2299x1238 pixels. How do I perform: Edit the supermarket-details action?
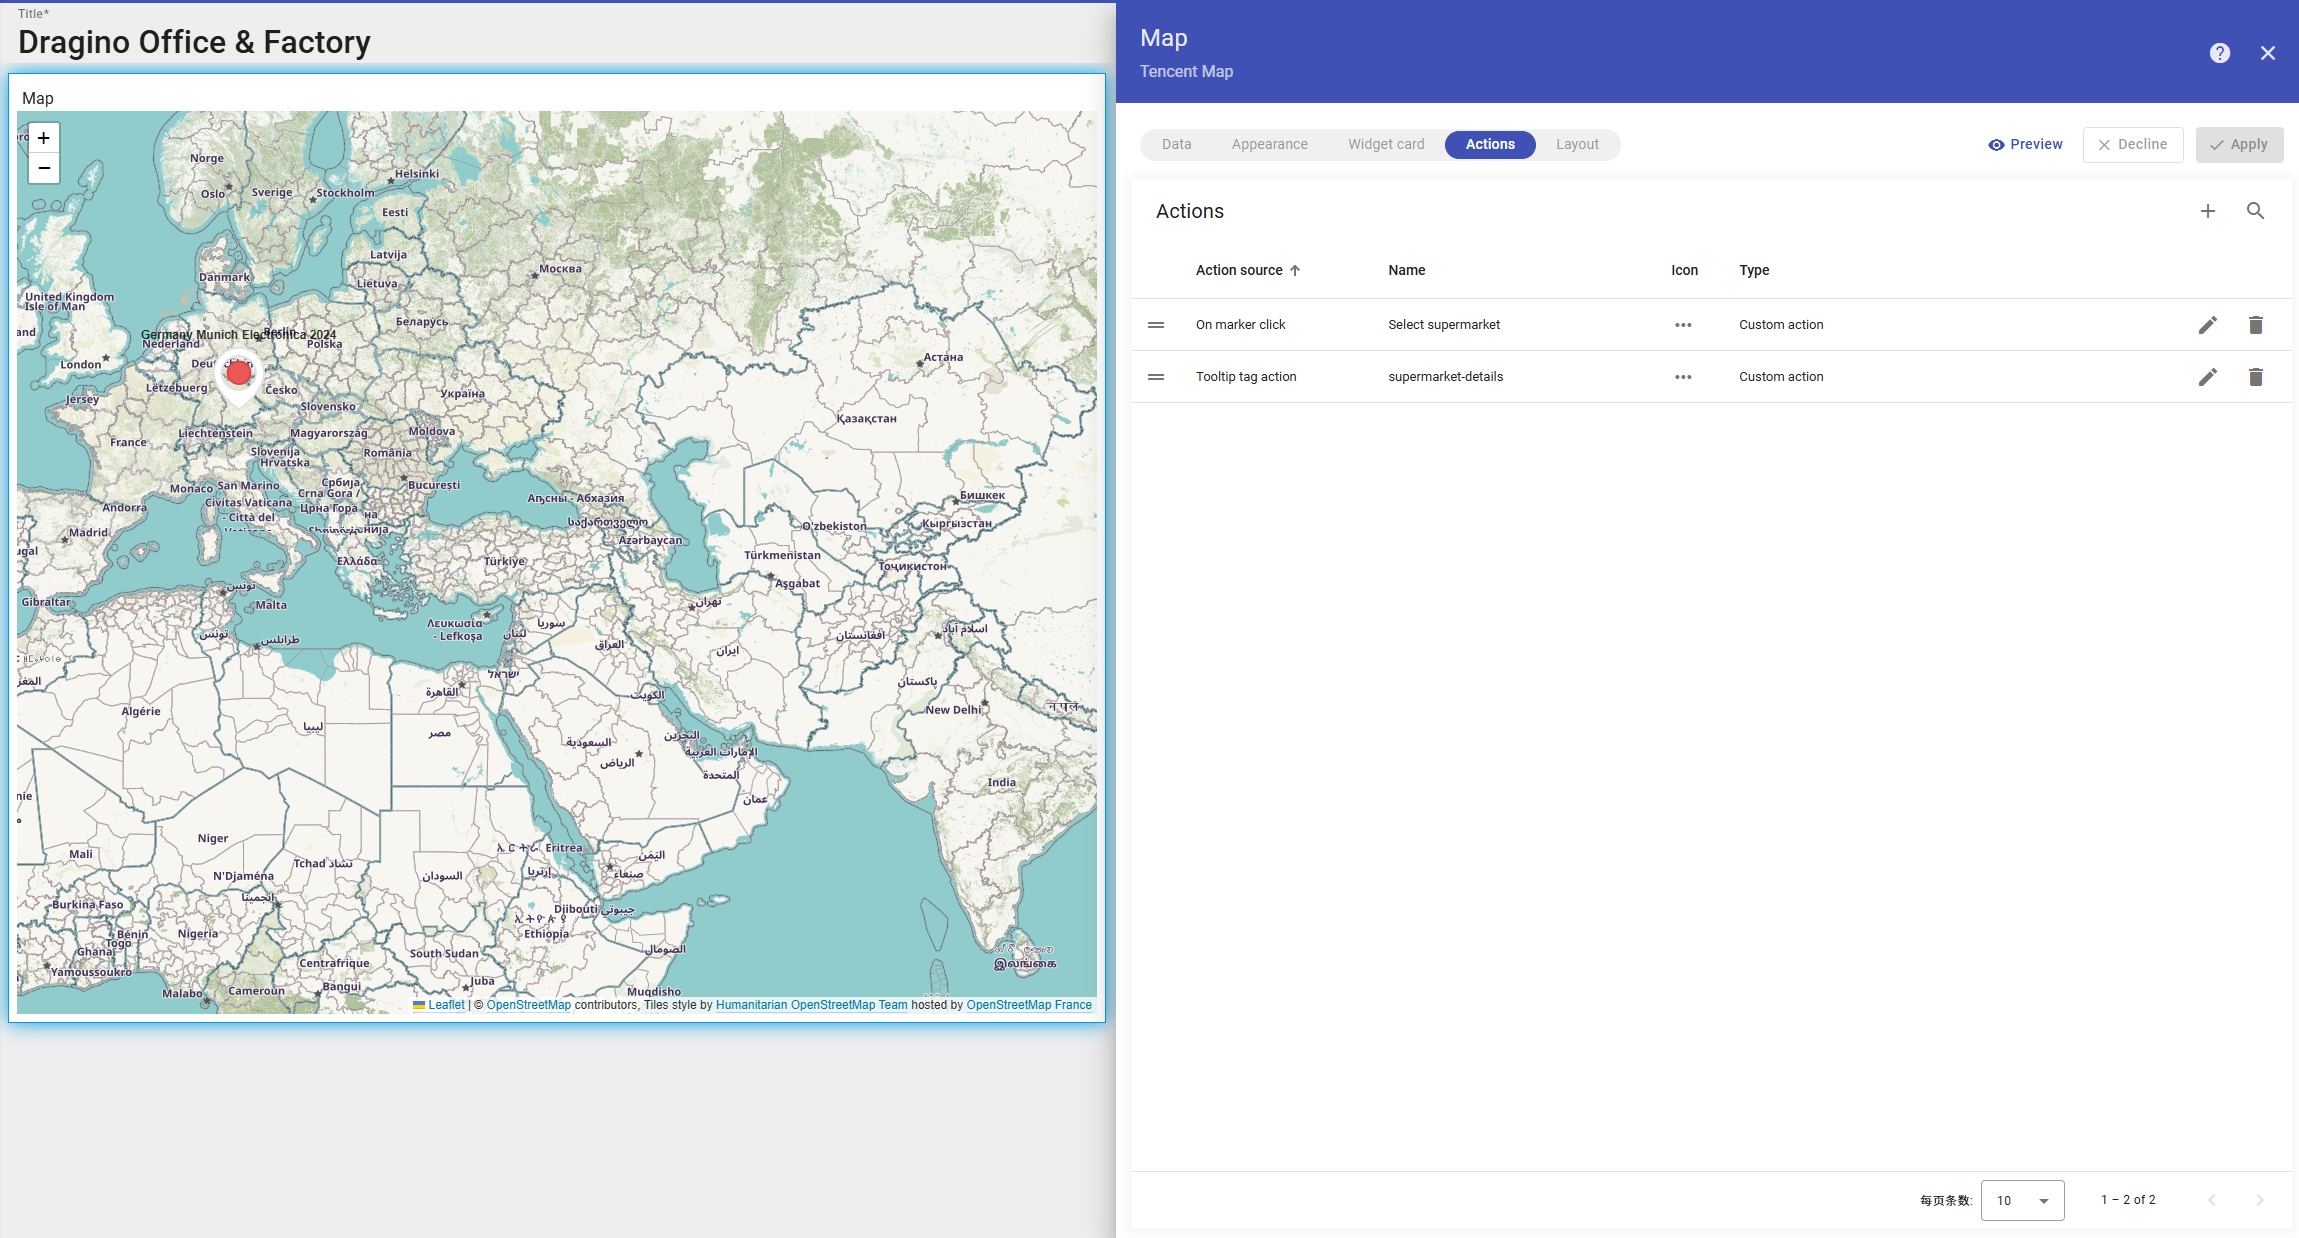[x=2207, y=377]
